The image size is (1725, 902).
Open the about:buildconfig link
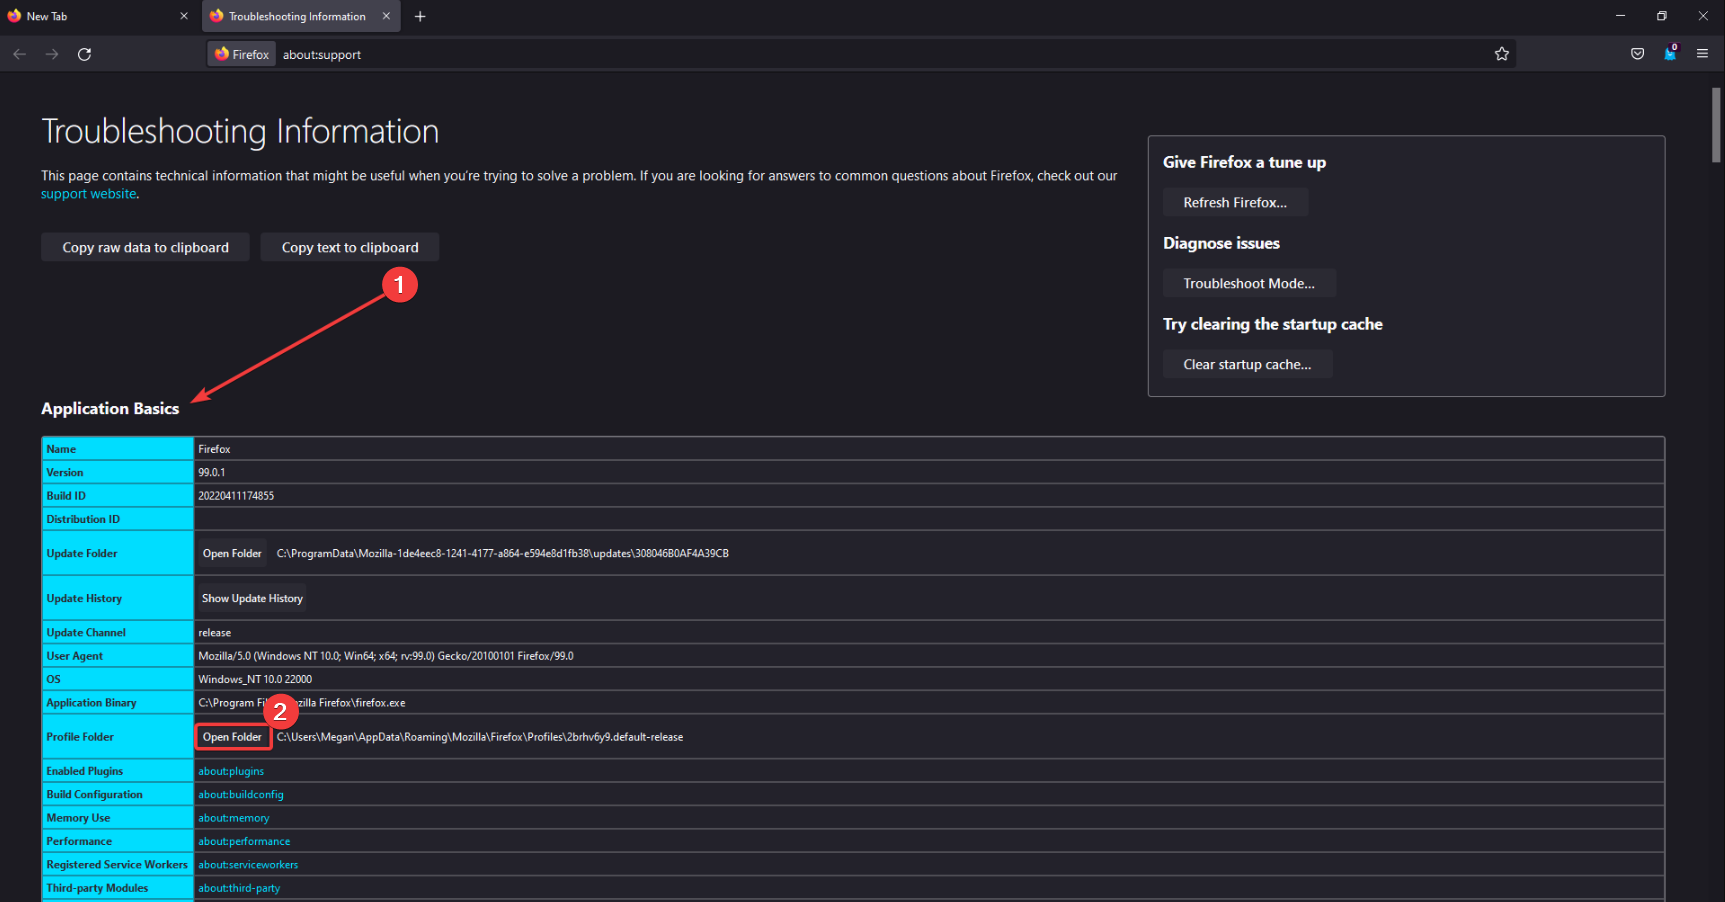click(241, 794)
